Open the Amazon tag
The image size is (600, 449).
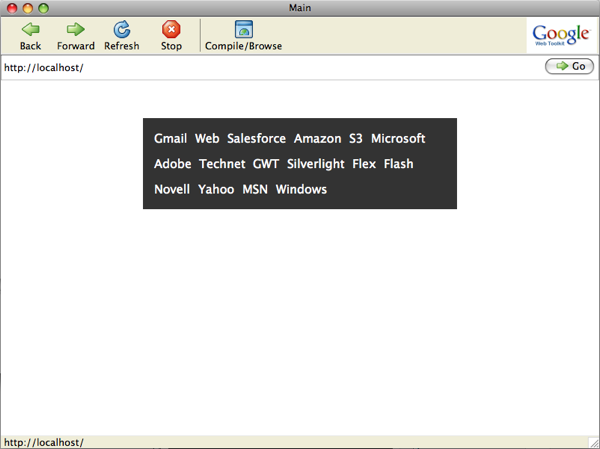click(x=318, y=139)
